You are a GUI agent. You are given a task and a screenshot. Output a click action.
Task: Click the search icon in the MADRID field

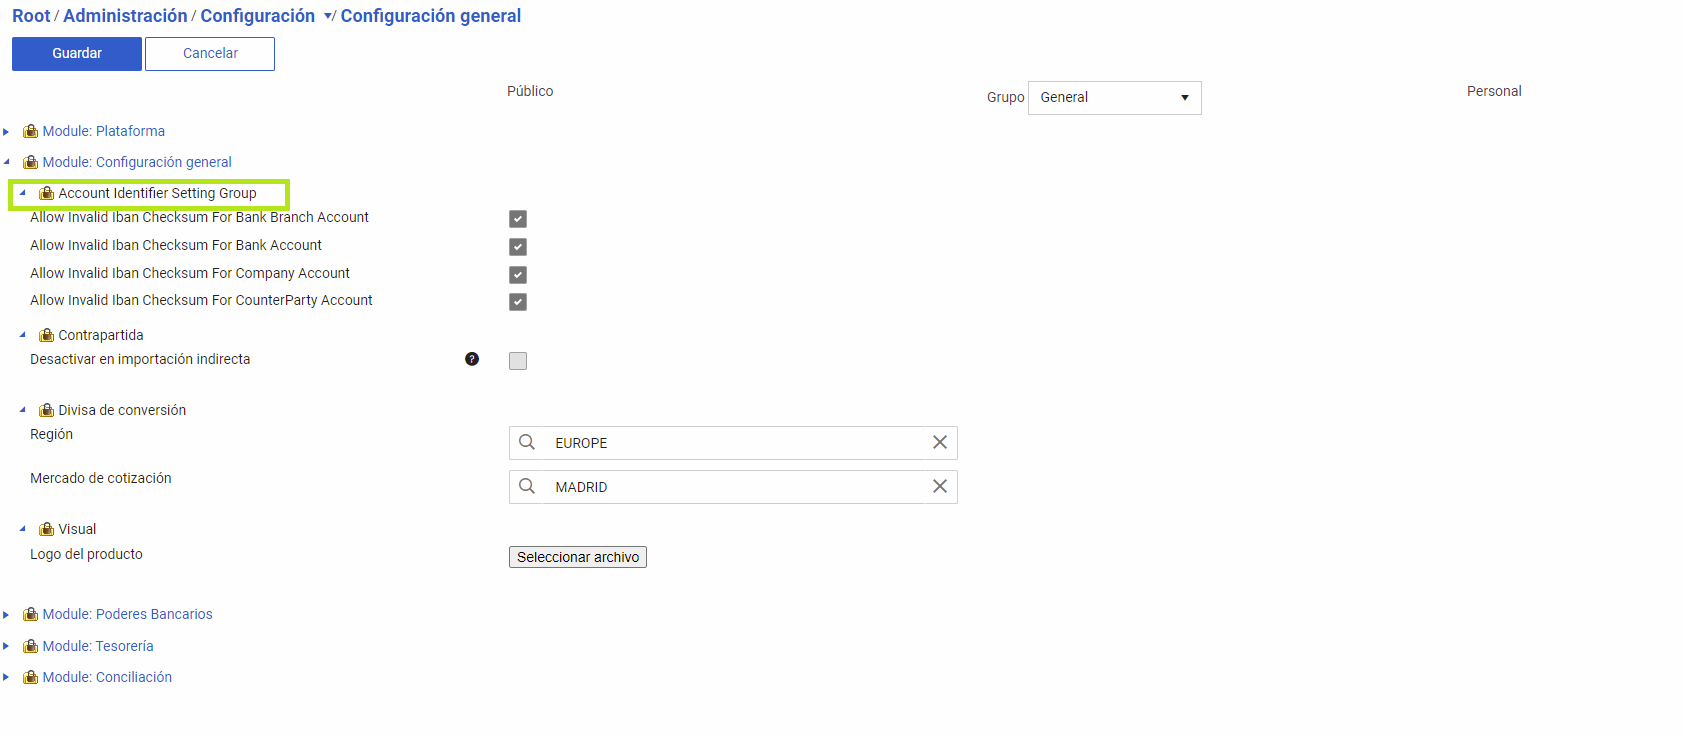pos(527,486)
